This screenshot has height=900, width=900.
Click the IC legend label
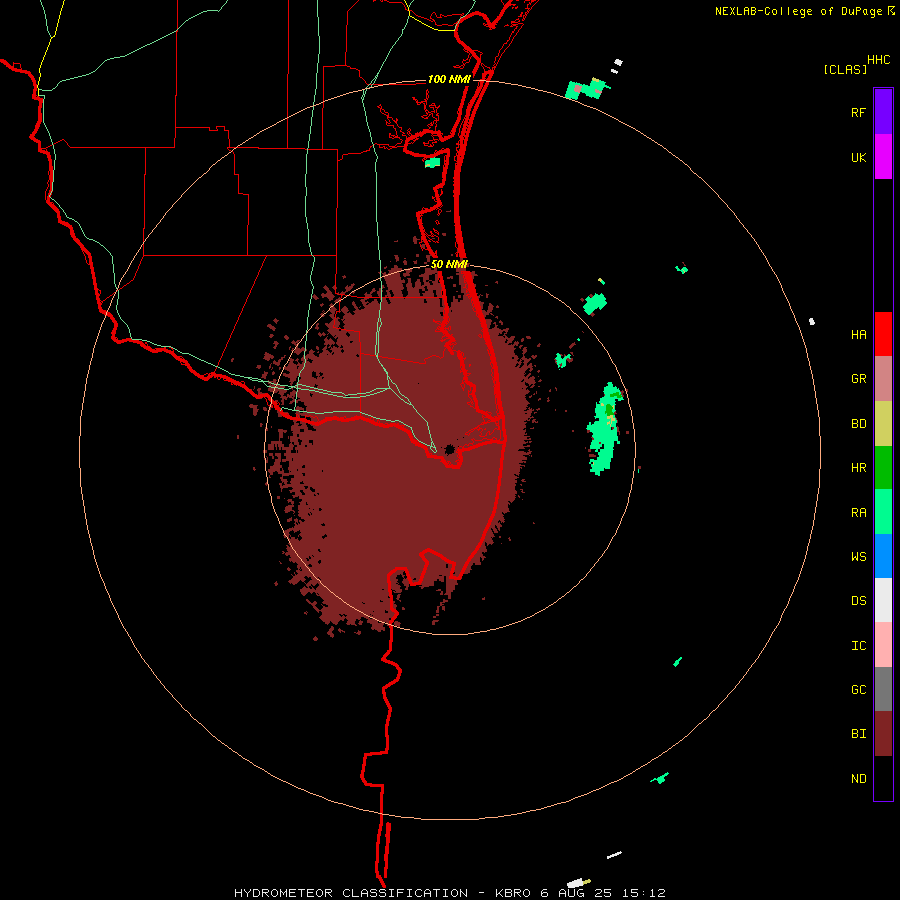coord(858,646)
